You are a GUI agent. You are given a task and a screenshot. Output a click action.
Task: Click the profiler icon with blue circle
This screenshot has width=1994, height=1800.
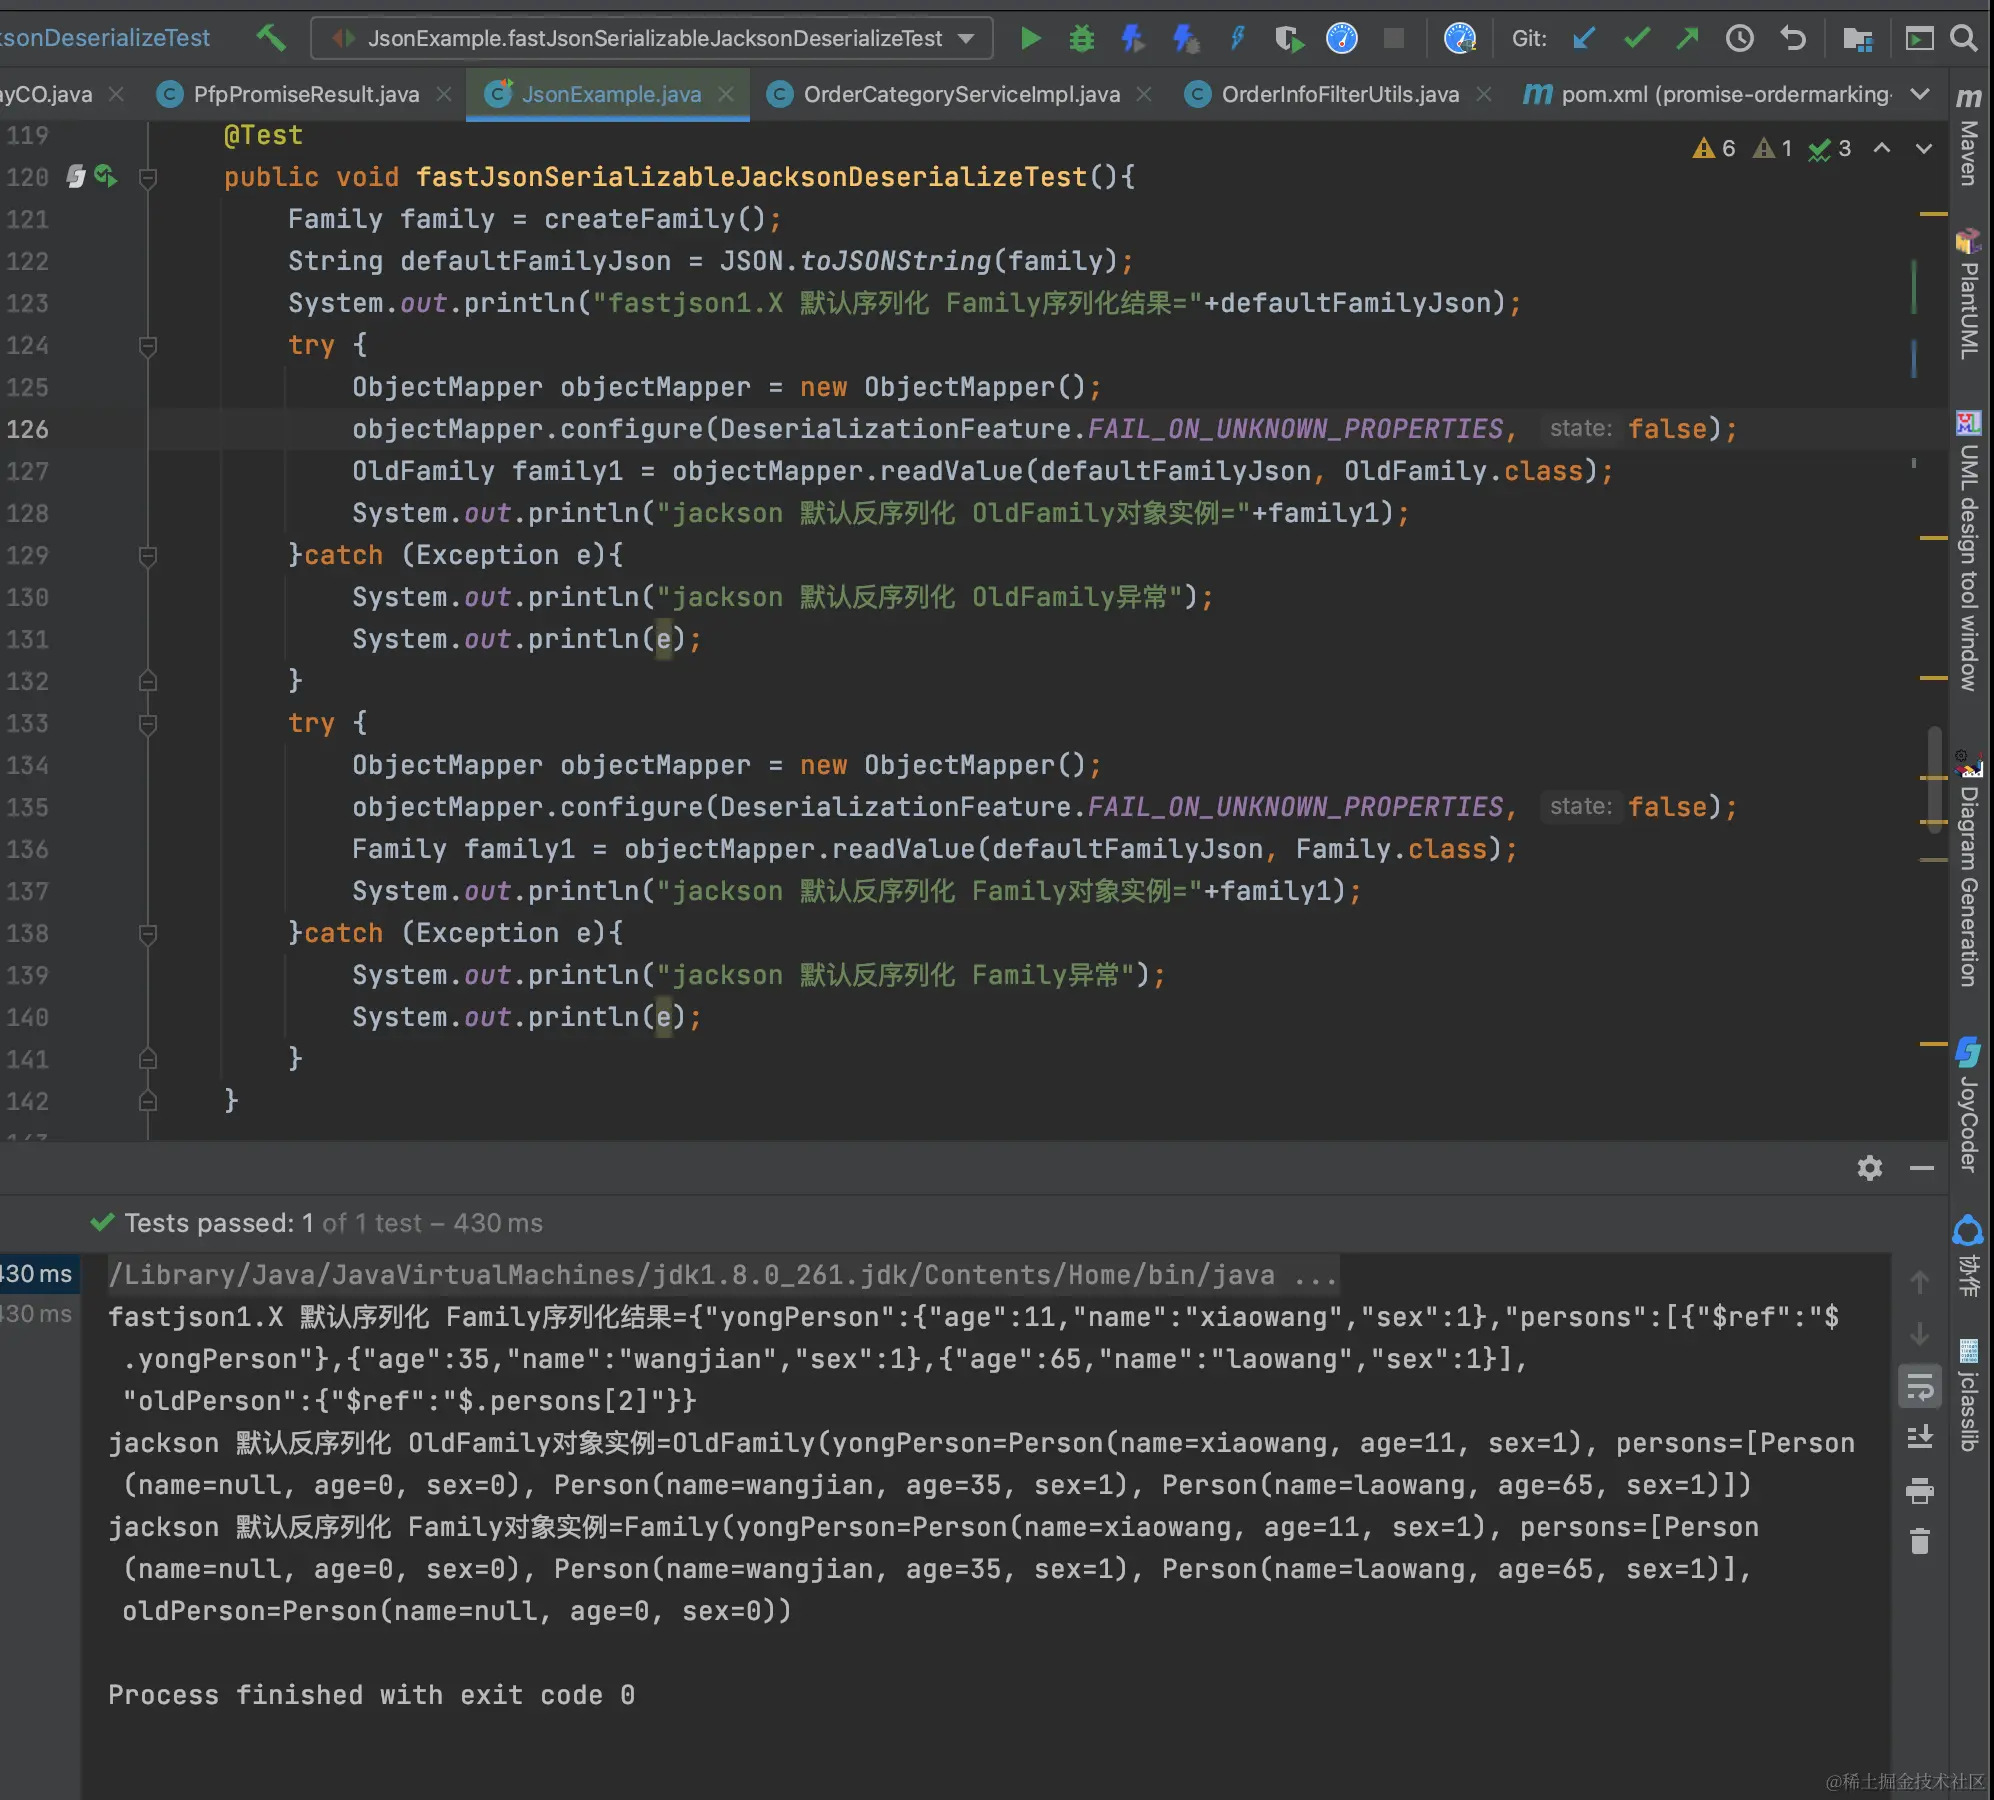(x=1342, y=39)
